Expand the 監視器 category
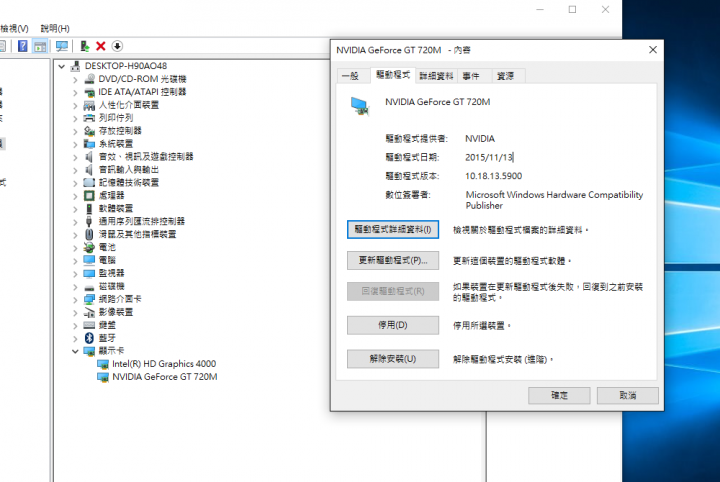Image resolution: width=720 pixels, height=482 pixels. (x=75, y=274)
